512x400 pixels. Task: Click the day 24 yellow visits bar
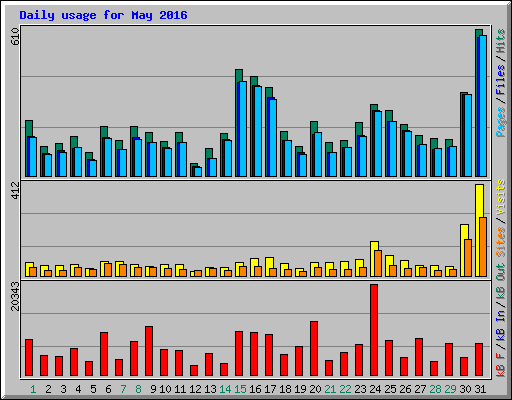(x=373, y=259)
